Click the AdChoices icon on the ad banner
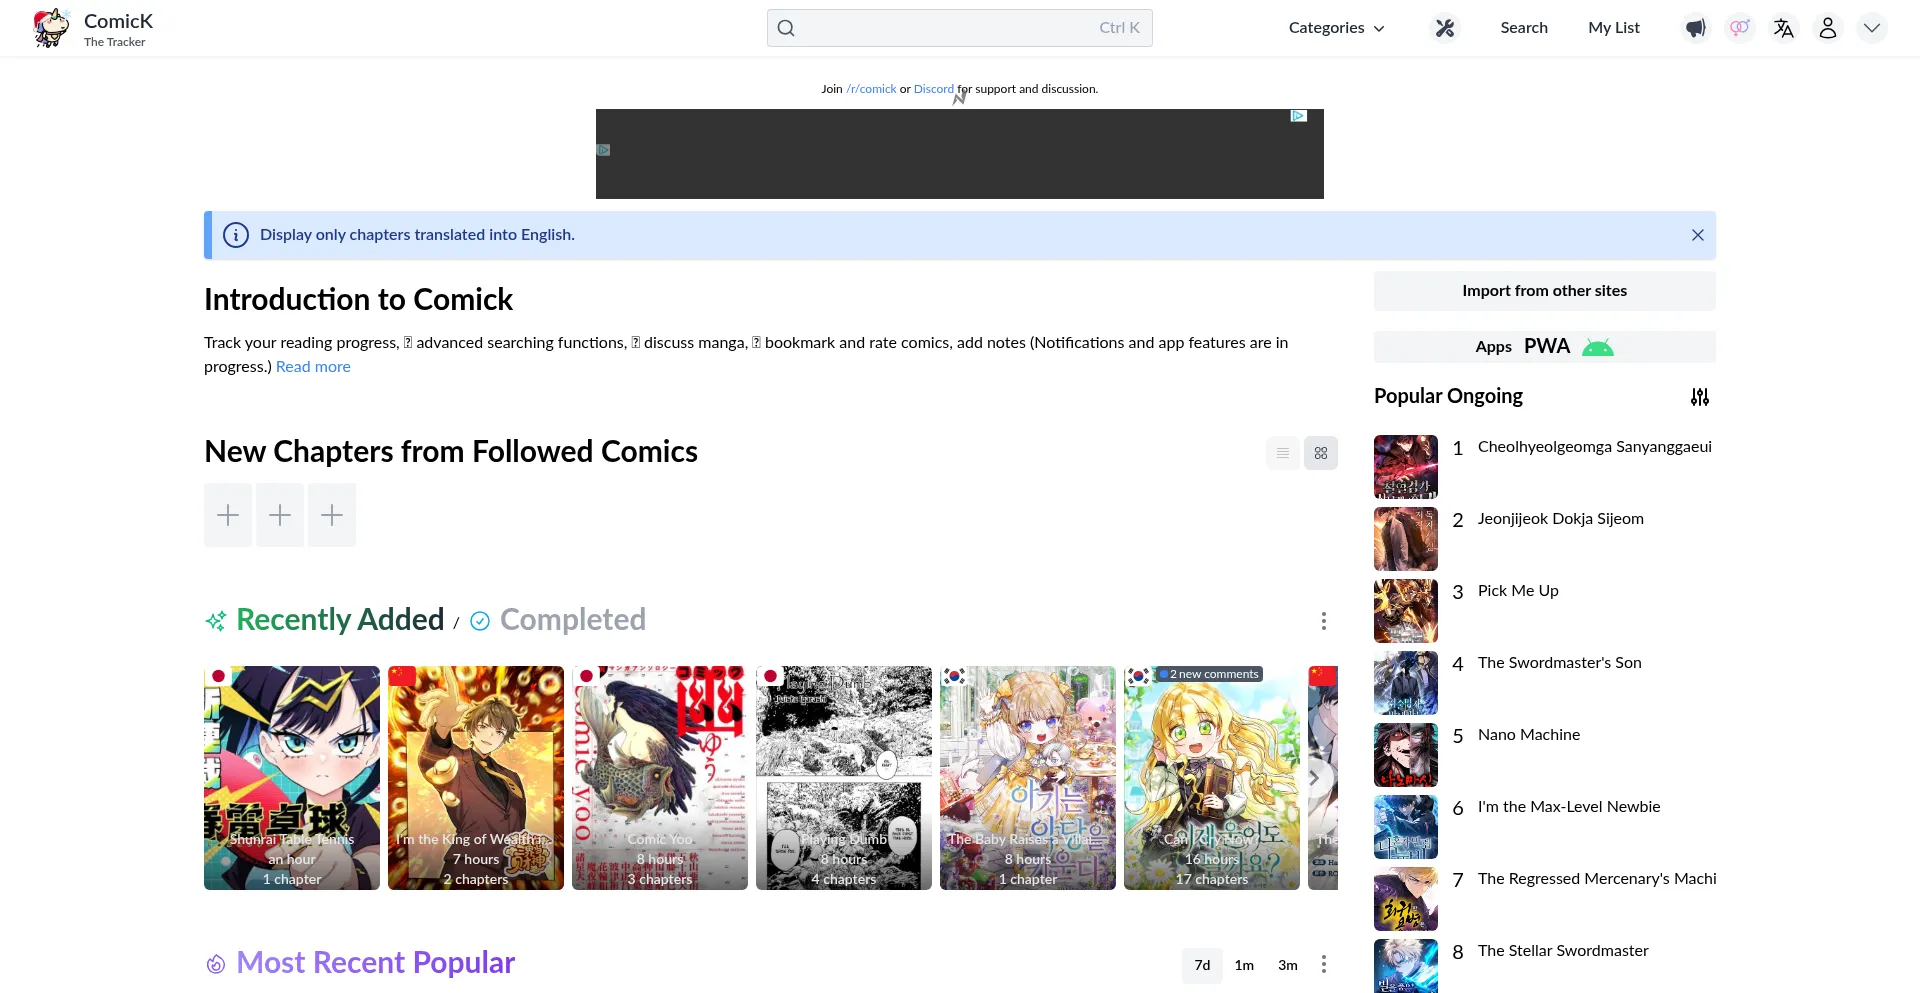Image resolution: width=1920 pixels, height=993 pixels. (x=1299, y=116)
